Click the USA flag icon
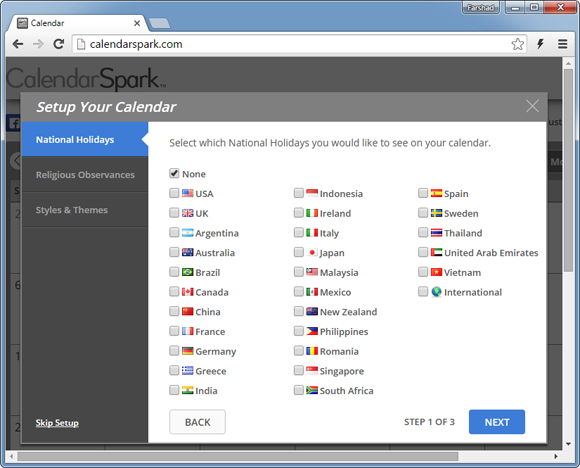The image size is (580, 468). click(188, 193)
